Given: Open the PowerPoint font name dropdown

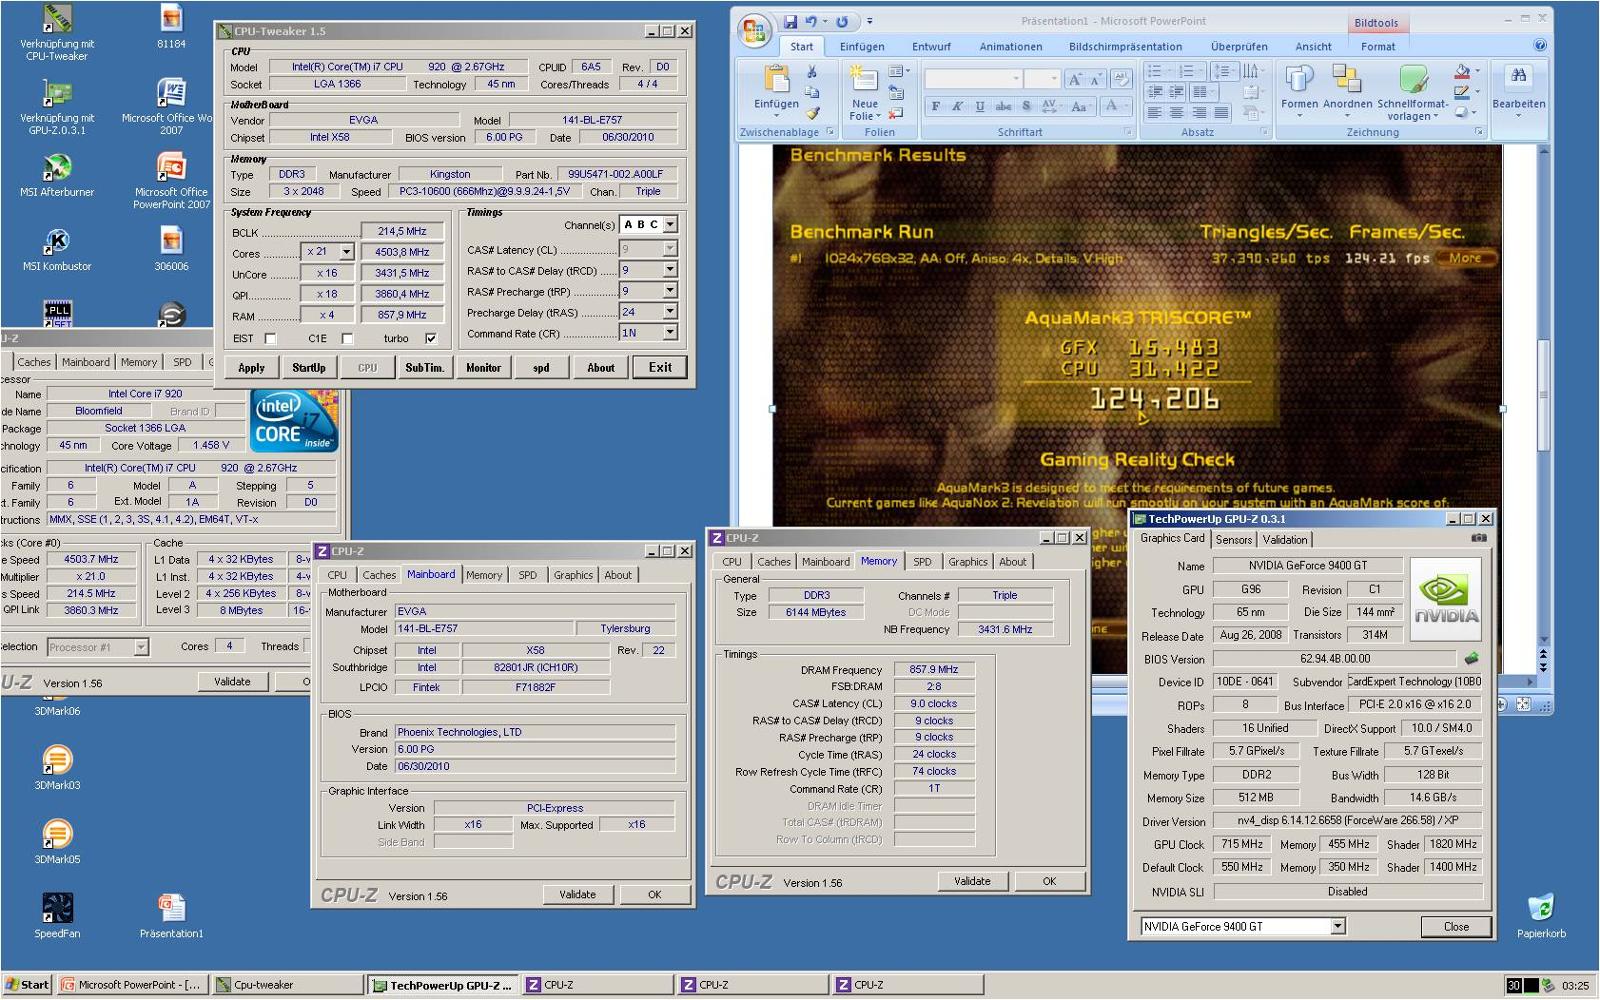Looking at the screenshot, I should [1016, 79].
